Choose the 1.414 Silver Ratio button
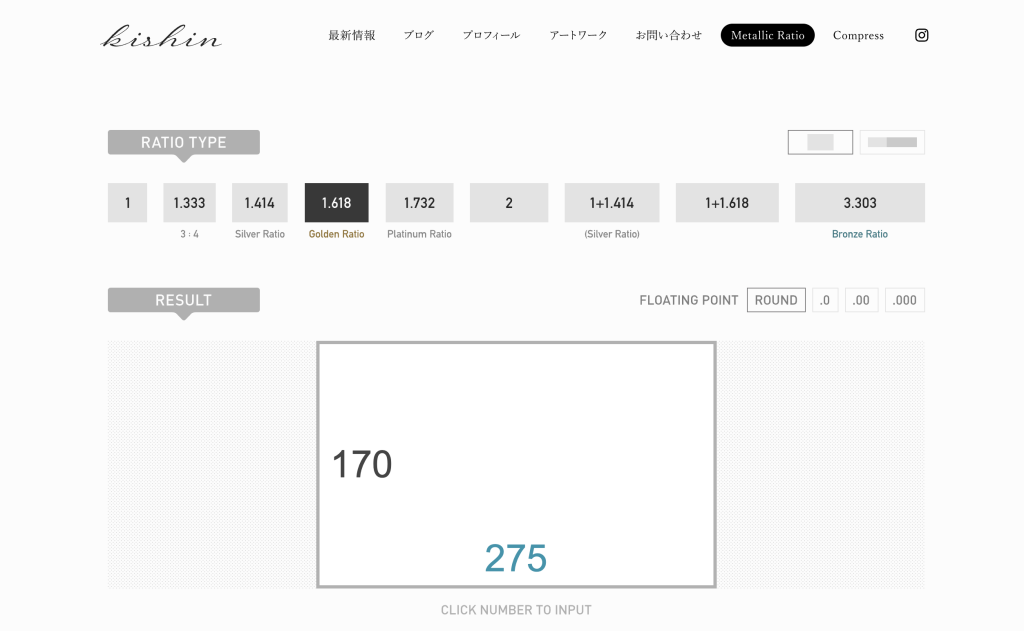The height and width of the screenshot is (631, 1024). point(260,203)
